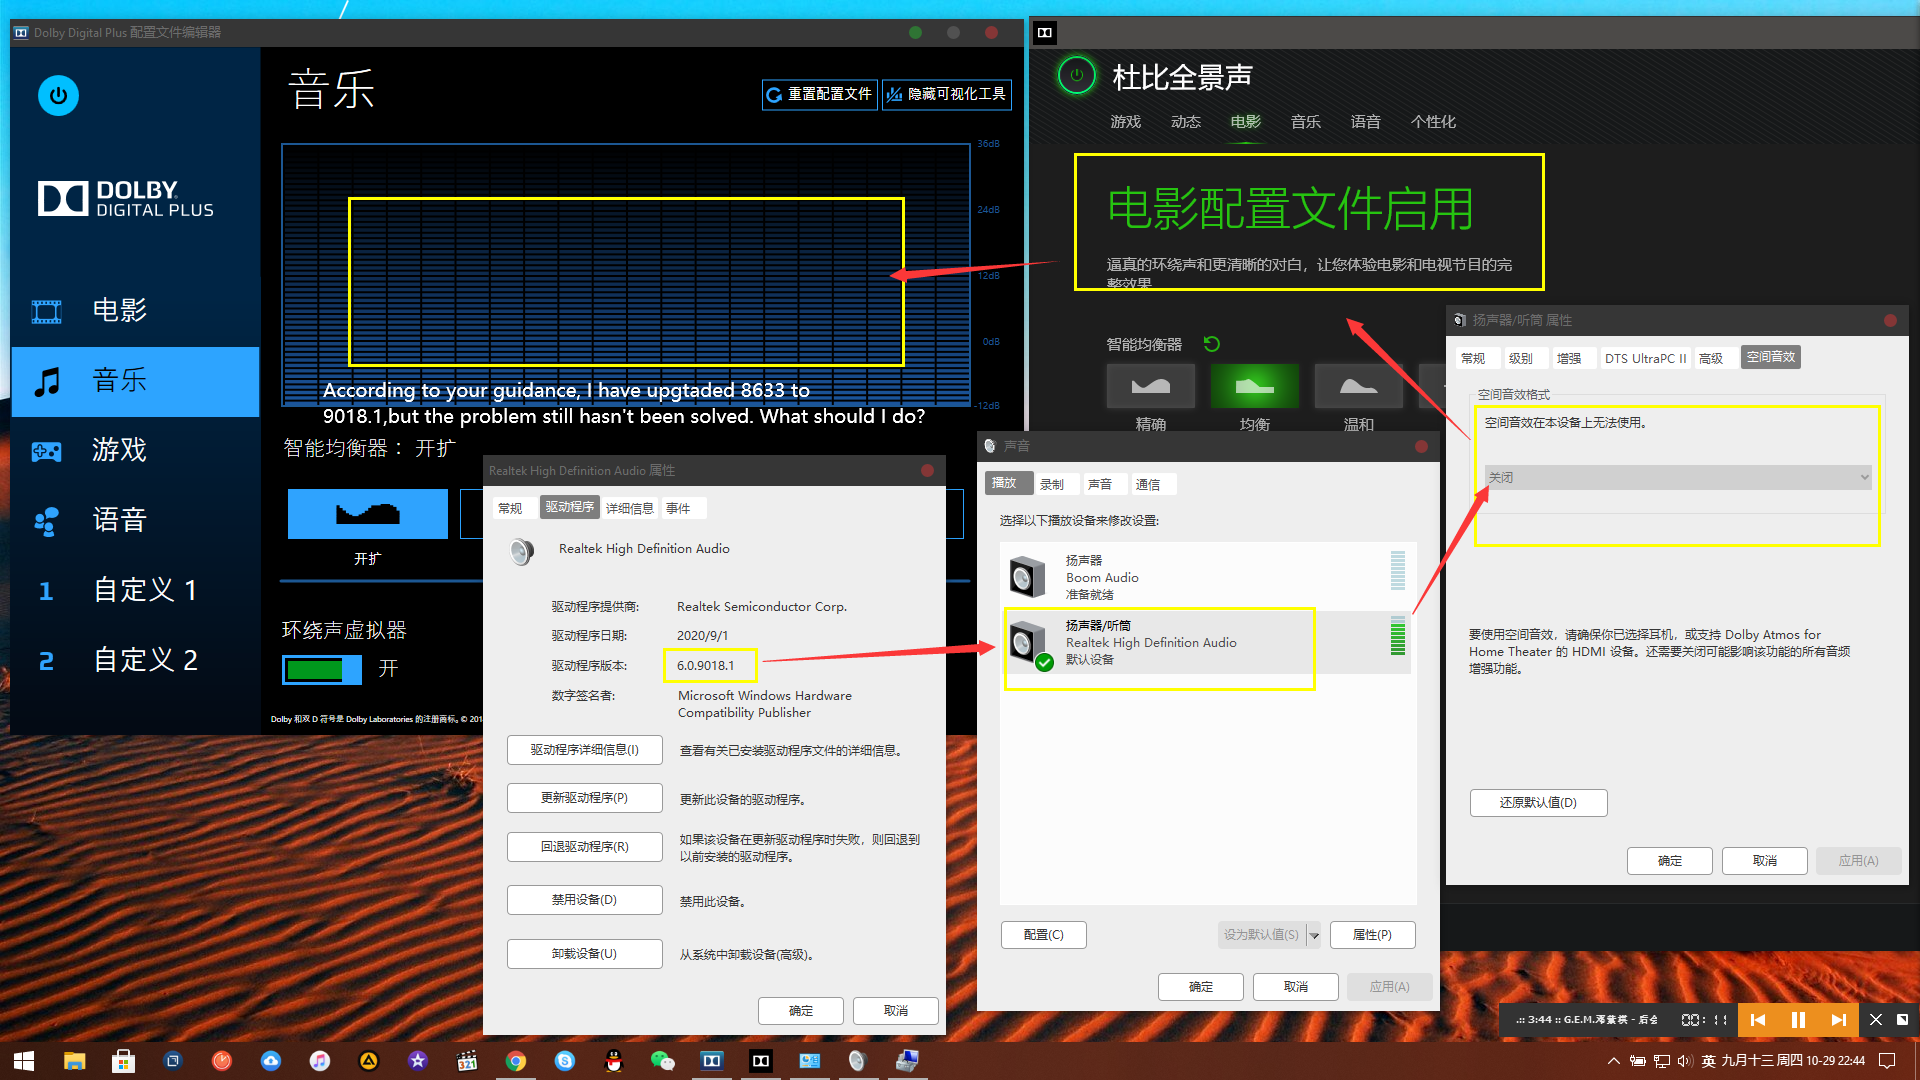
Task: Select the 自定义 2 custom profile
Action: point(135,660)
